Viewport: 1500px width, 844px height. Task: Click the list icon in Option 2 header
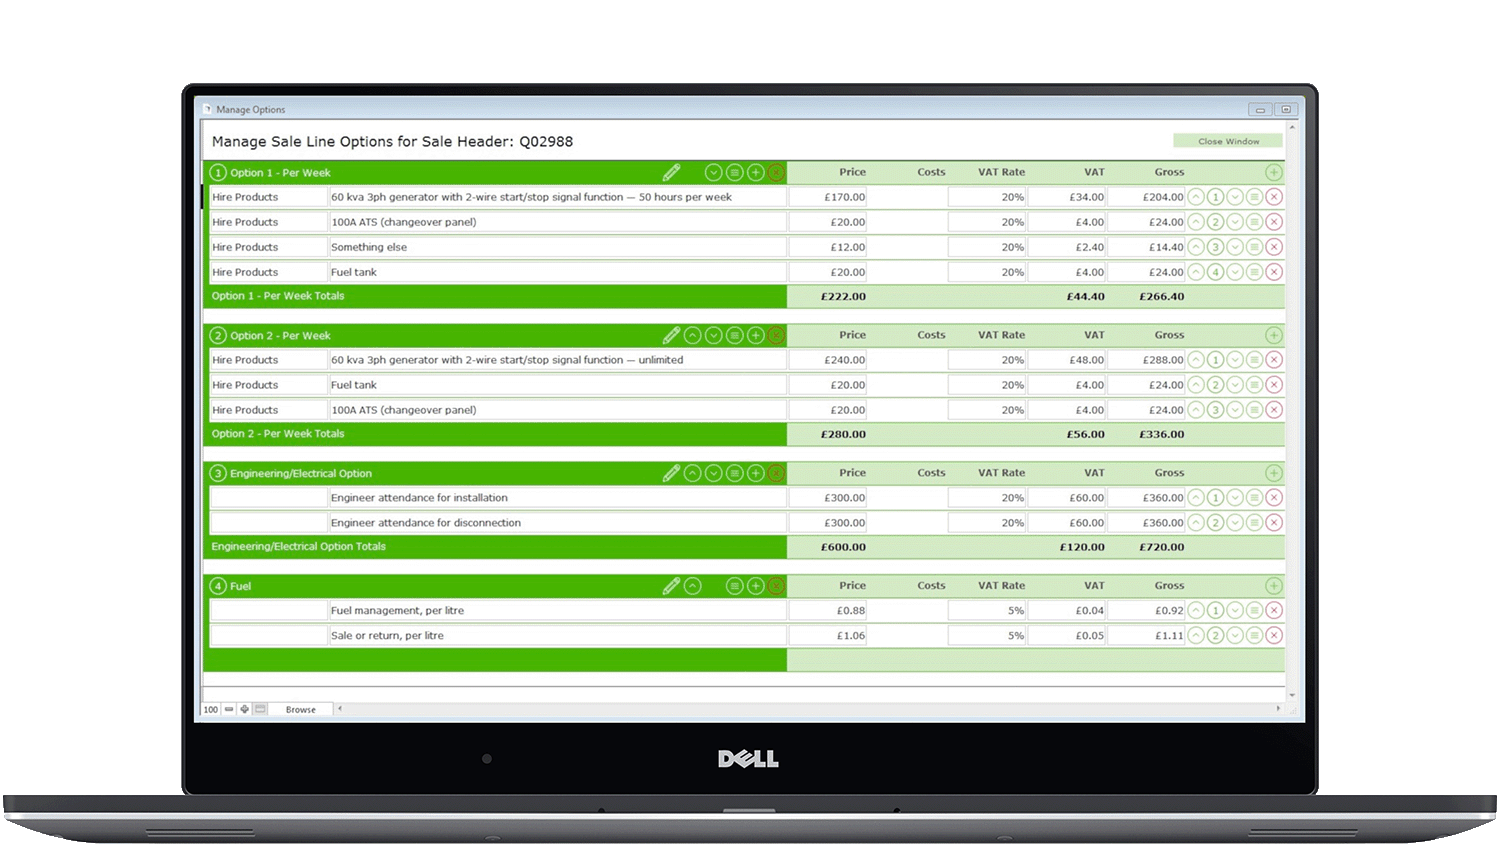tap(734, 335)
